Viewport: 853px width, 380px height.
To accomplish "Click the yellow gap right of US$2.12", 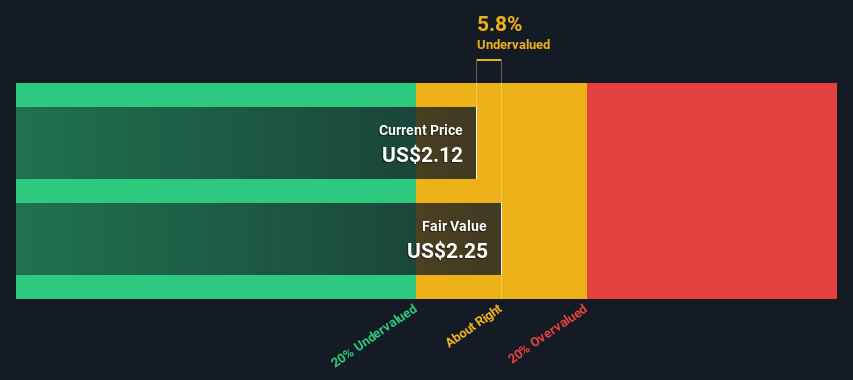I will click(x=489, y=143).
